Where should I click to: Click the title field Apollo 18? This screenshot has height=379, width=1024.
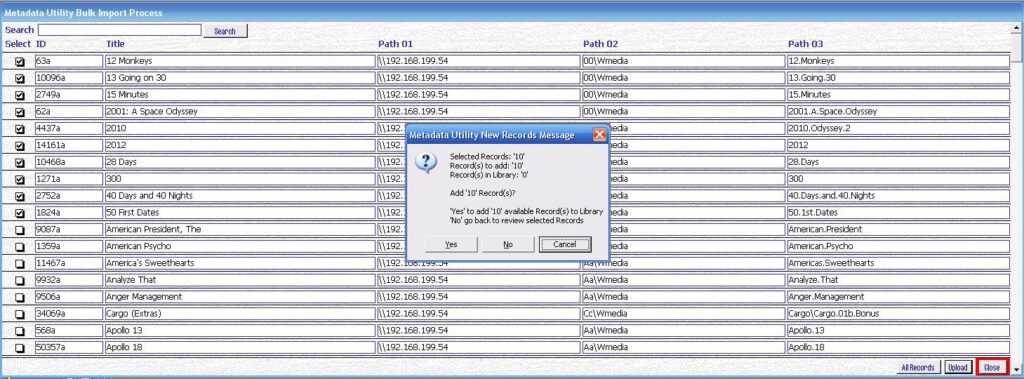pyautogui.click(x=239, y=348)
